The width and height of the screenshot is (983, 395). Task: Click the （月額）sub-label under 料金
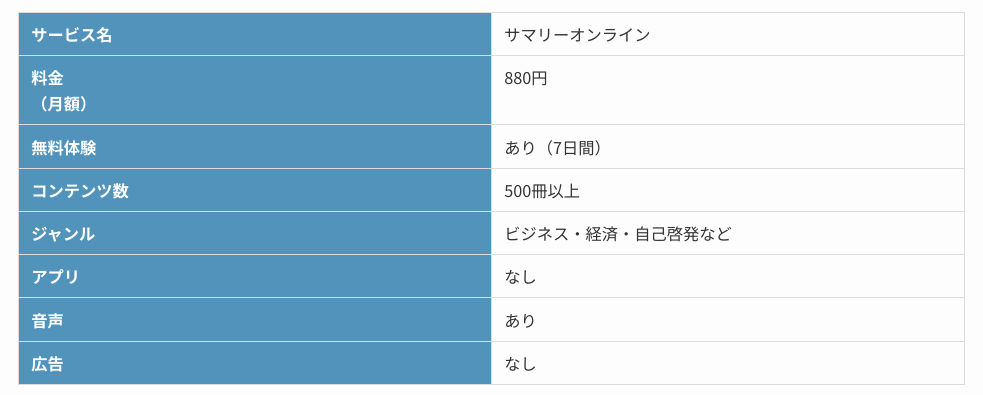[x=63, y=104]
